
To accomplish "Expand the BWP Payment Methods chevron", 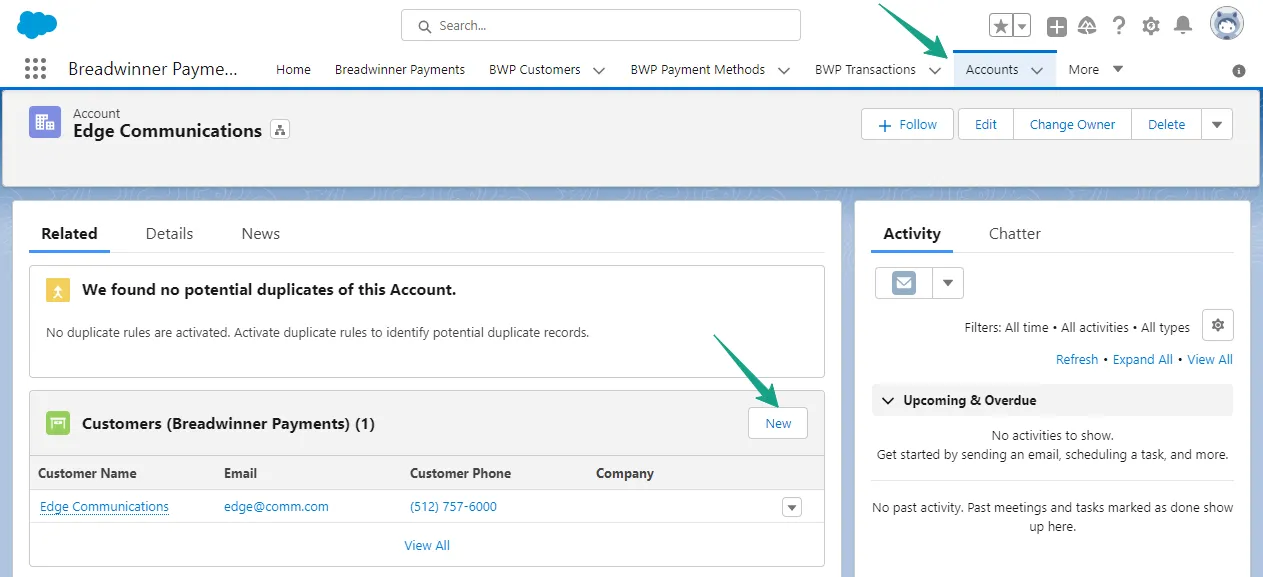I will pos(784,71).
